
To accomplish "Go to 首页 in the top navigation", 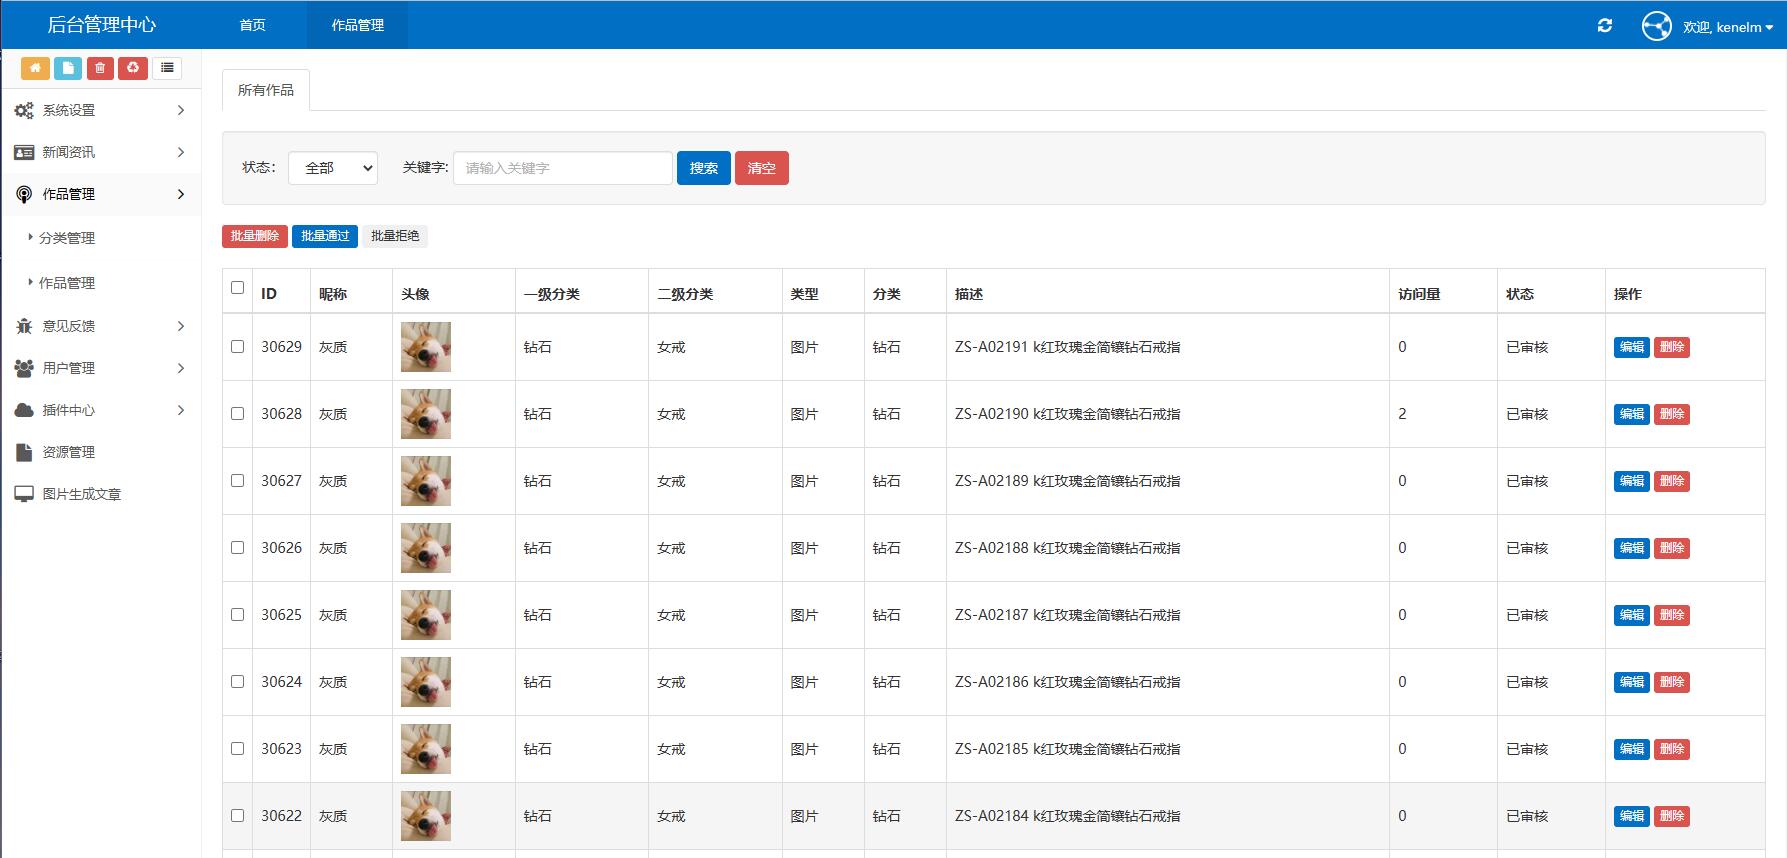I will point(253,25).
